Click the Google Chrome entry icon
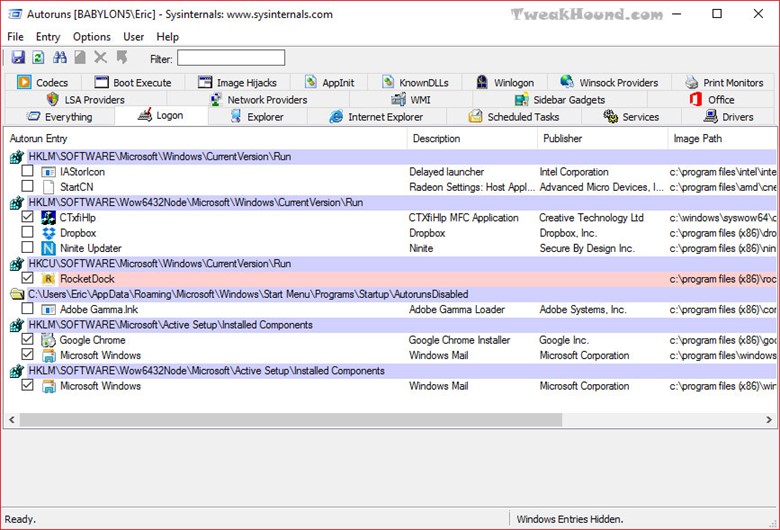Image resolution: width=780 pixels, height=530 pixels. [x=48, y=340]
